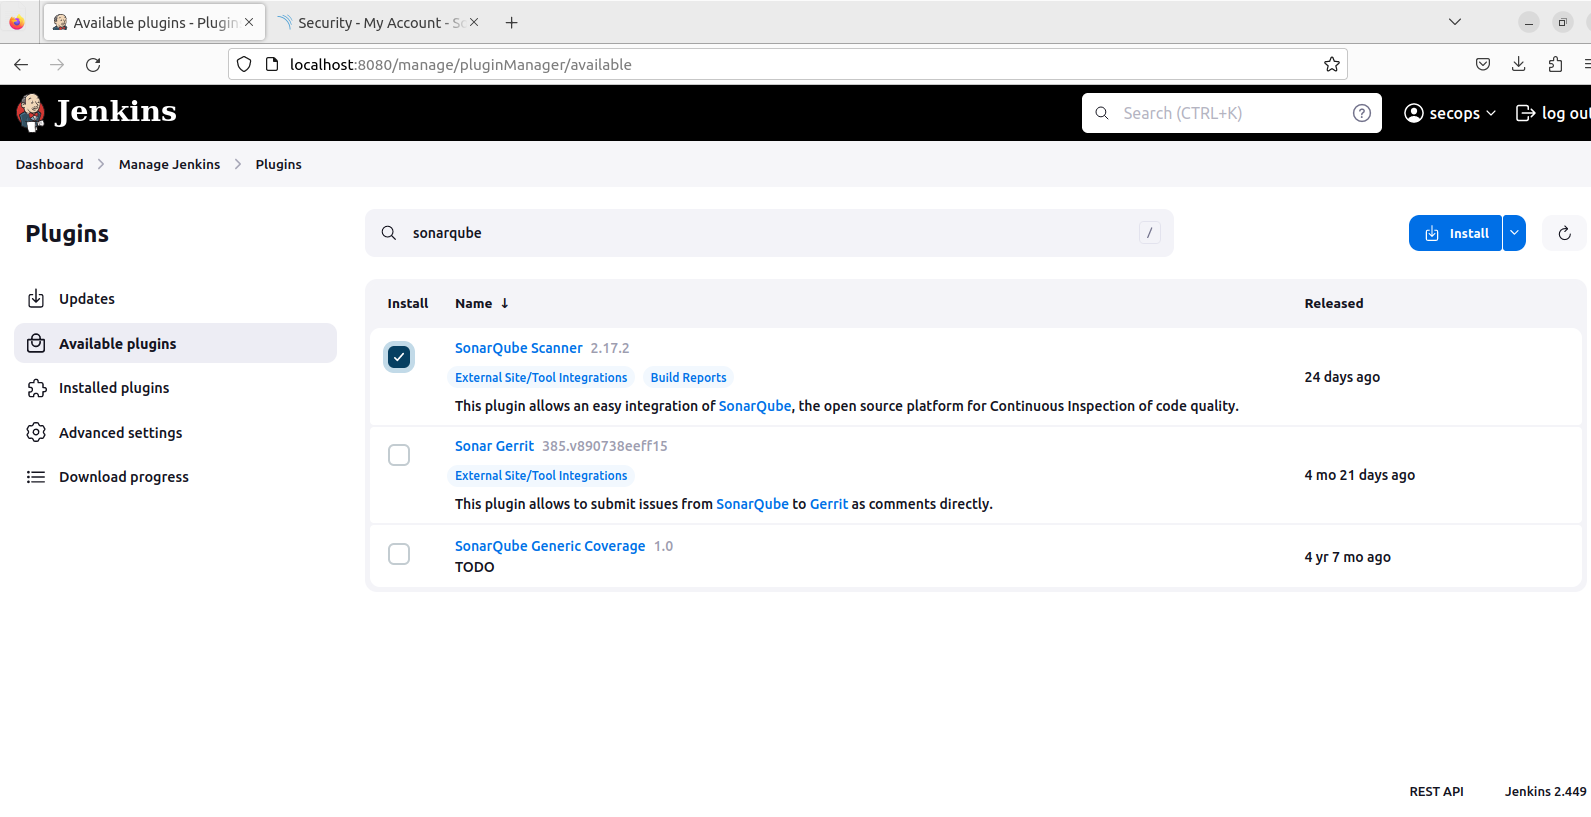
Task: Uncheck the SonarQube Scanner install checkbox
Action: [399, 357]
